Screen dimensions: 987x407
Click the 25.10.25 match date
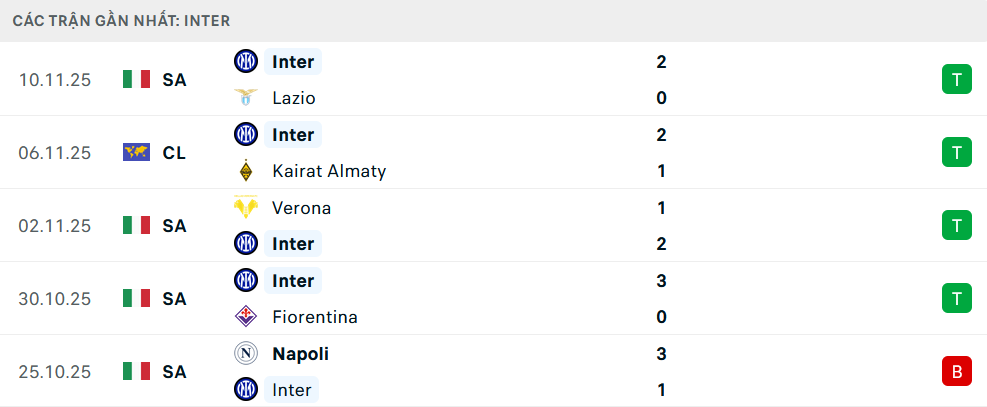click(x=55, y=372)
